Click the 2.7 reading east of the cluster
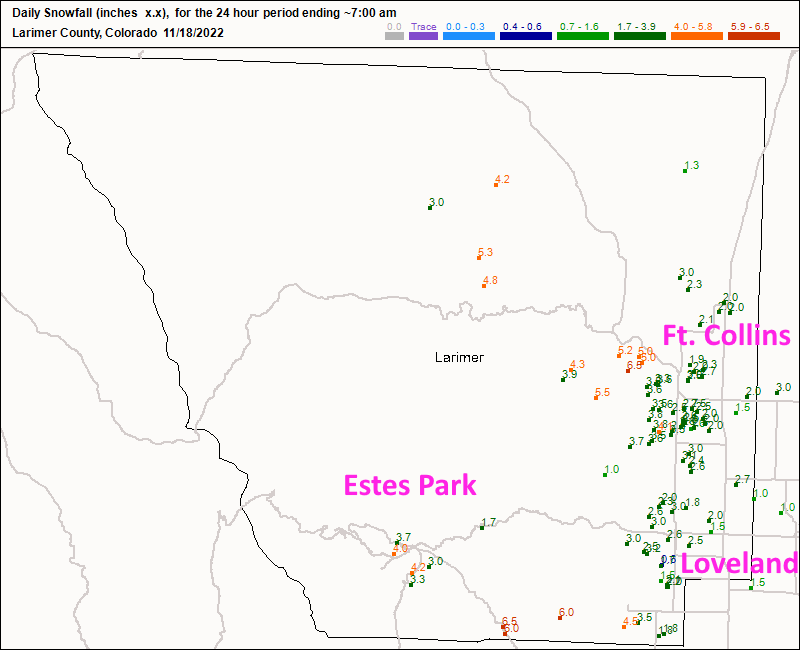The width and height of the screenshot is (800, 650). coord(742,479)
